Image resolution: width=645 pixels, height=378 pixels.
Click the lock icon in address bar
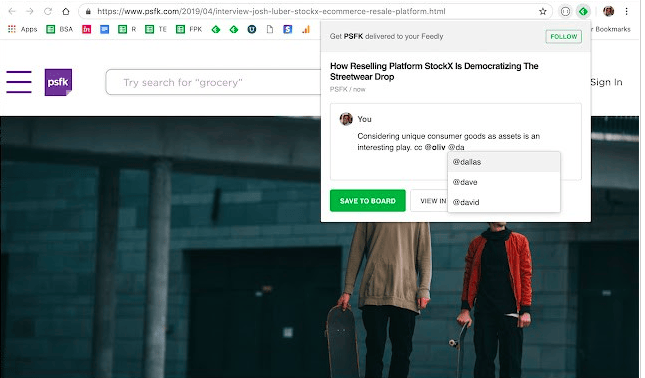click(88, 12)
